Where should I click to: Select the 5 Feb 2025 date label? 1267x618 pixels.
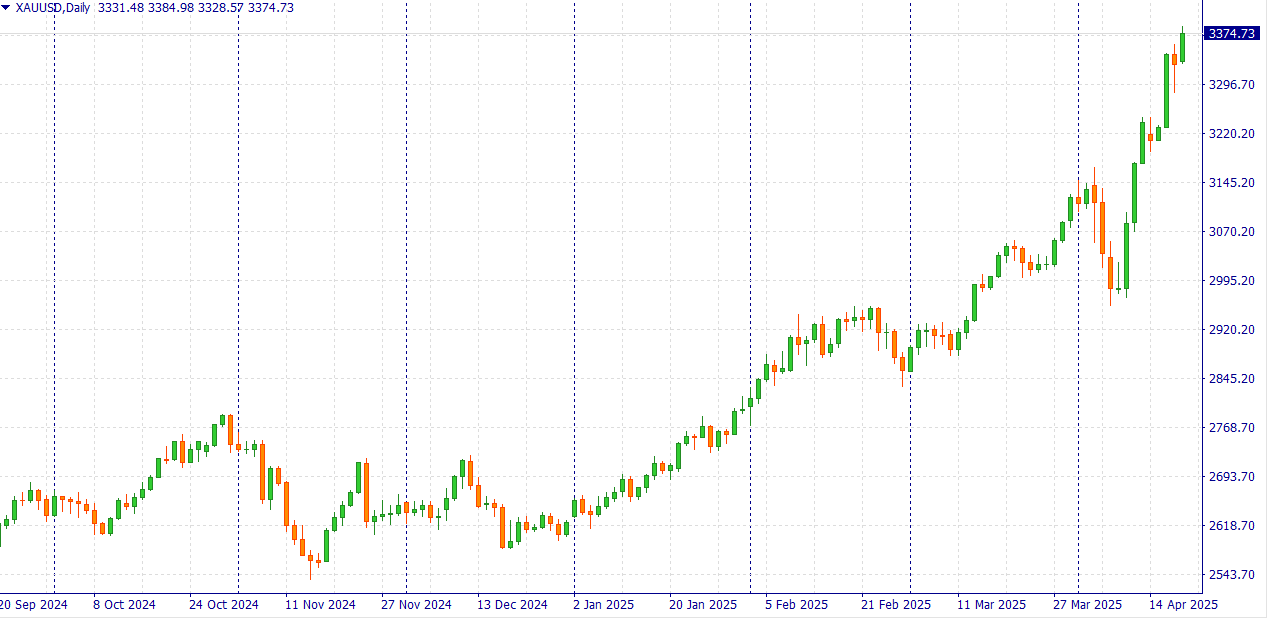tap(797, 605)
